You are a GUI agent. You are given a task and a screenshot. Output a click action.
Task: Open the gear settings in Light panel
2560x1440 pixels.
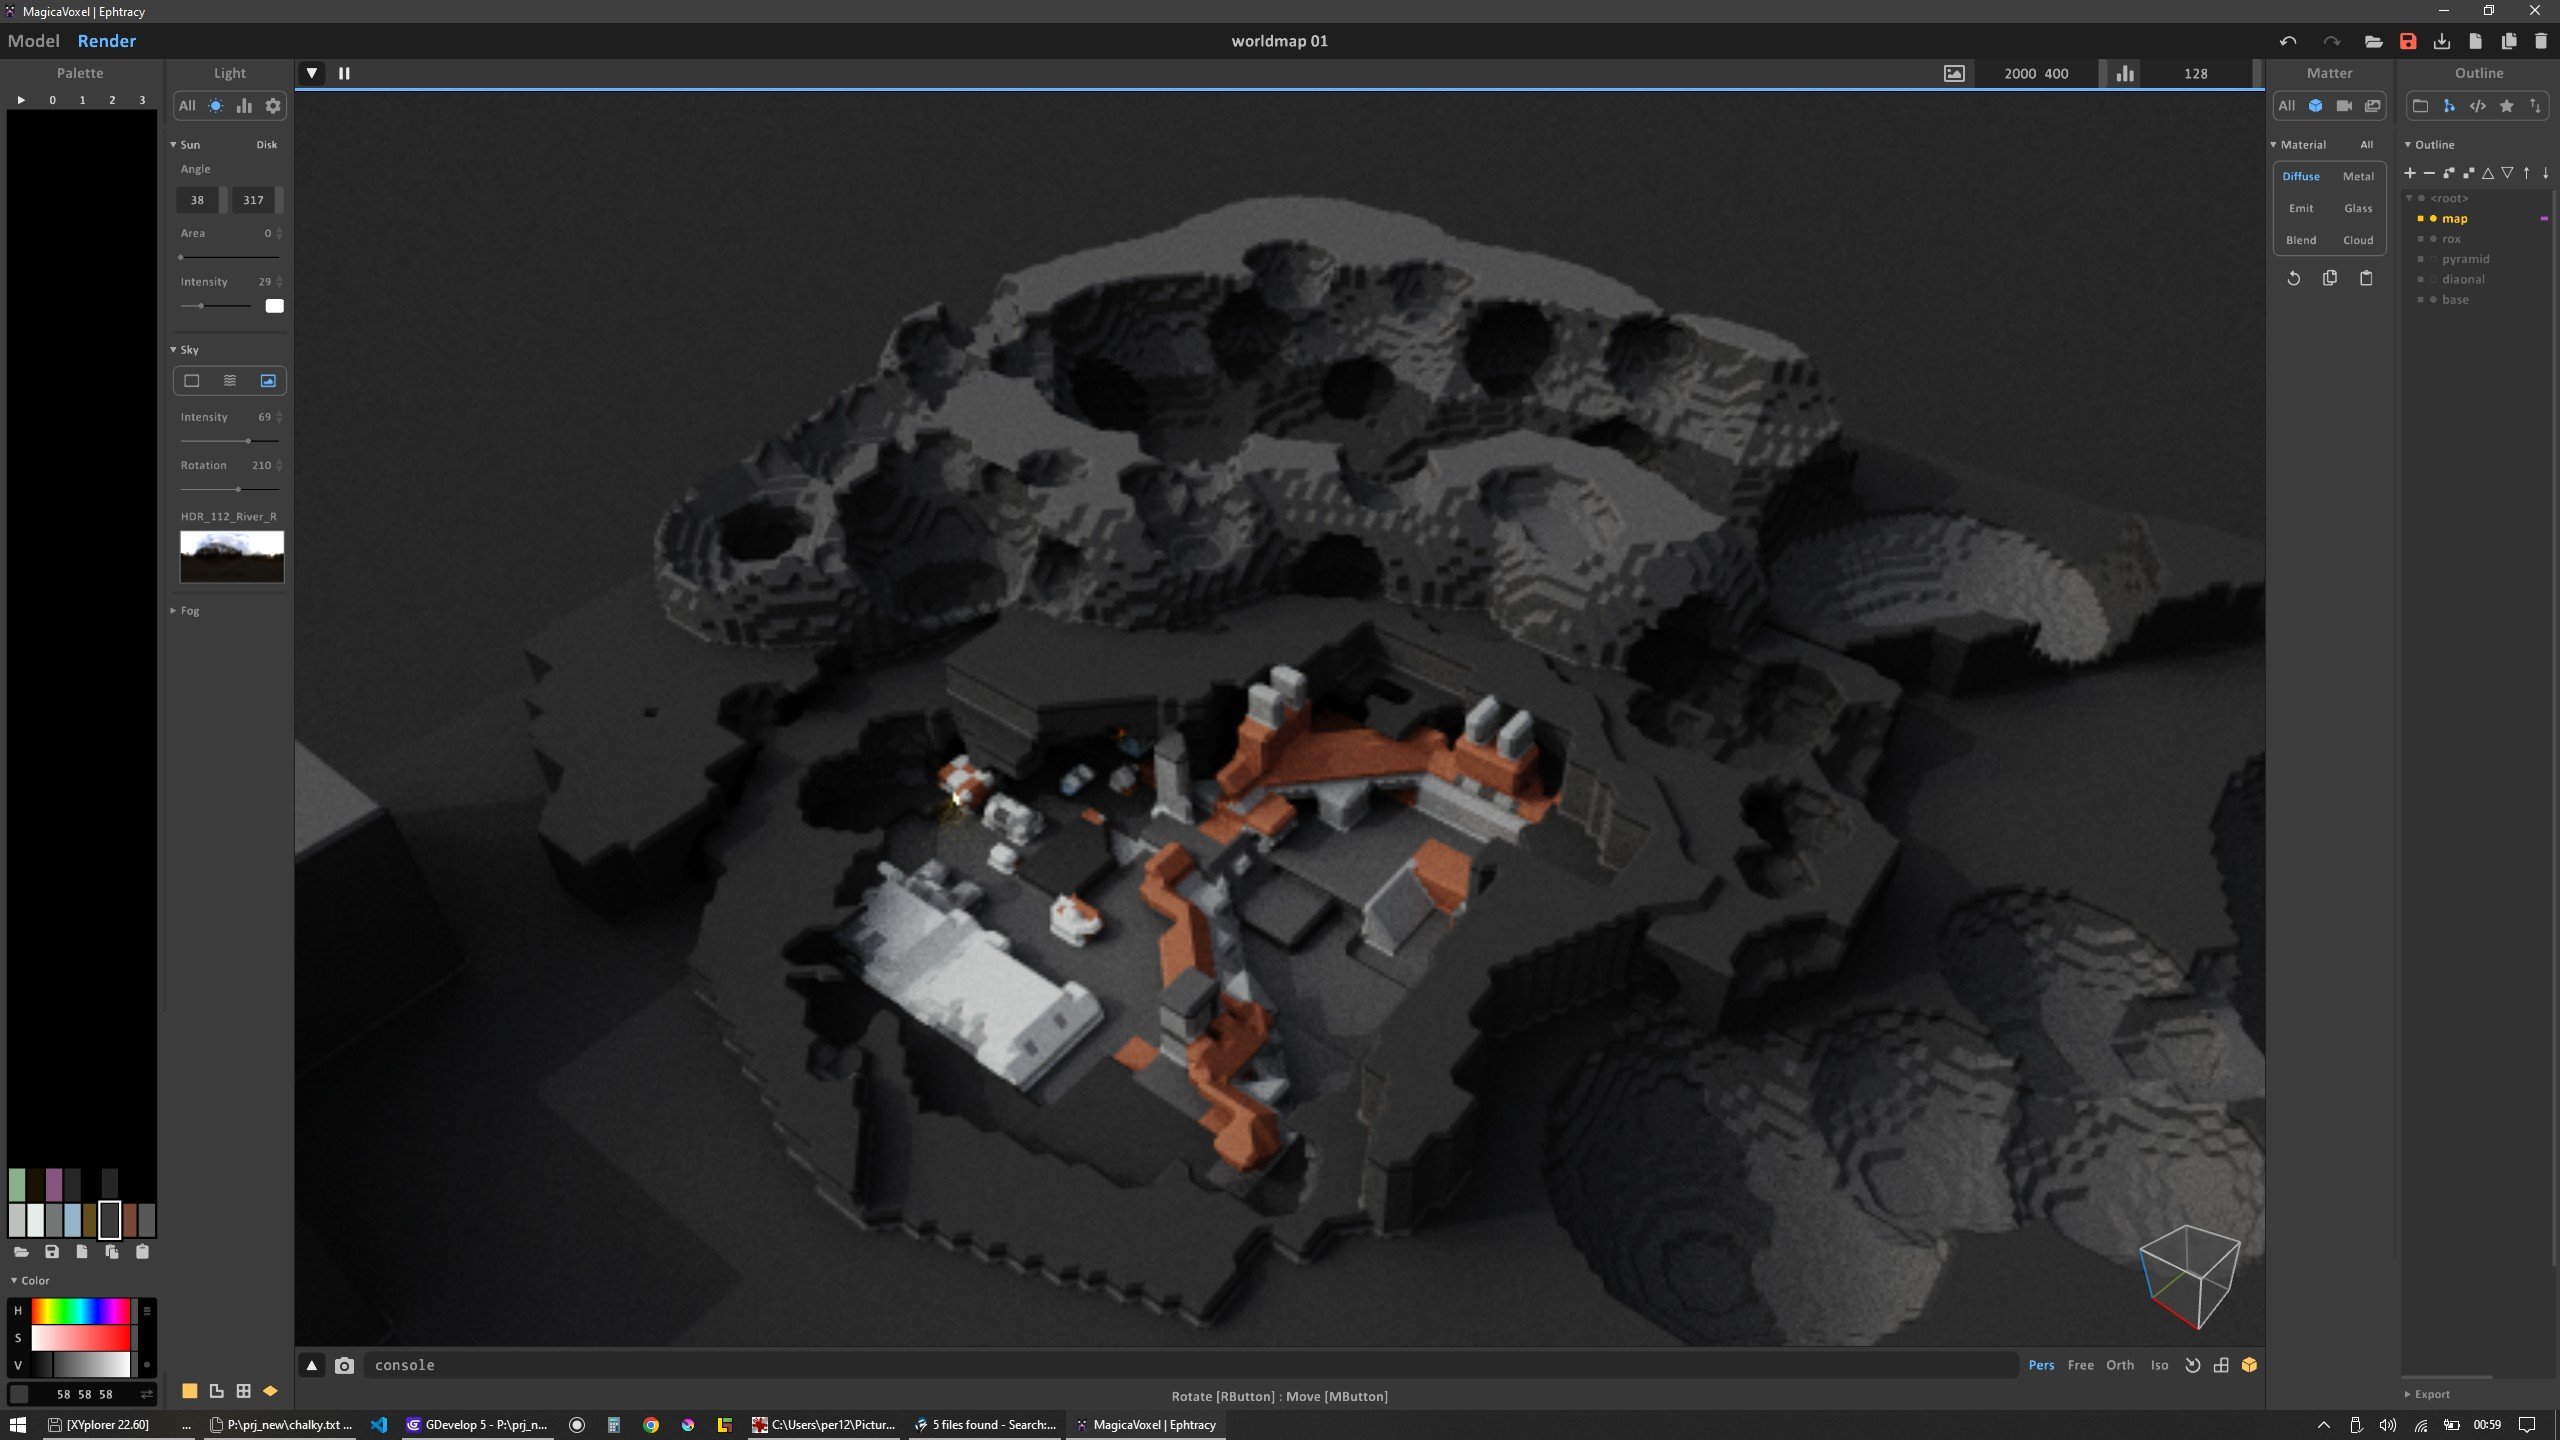tap(273, 106)
